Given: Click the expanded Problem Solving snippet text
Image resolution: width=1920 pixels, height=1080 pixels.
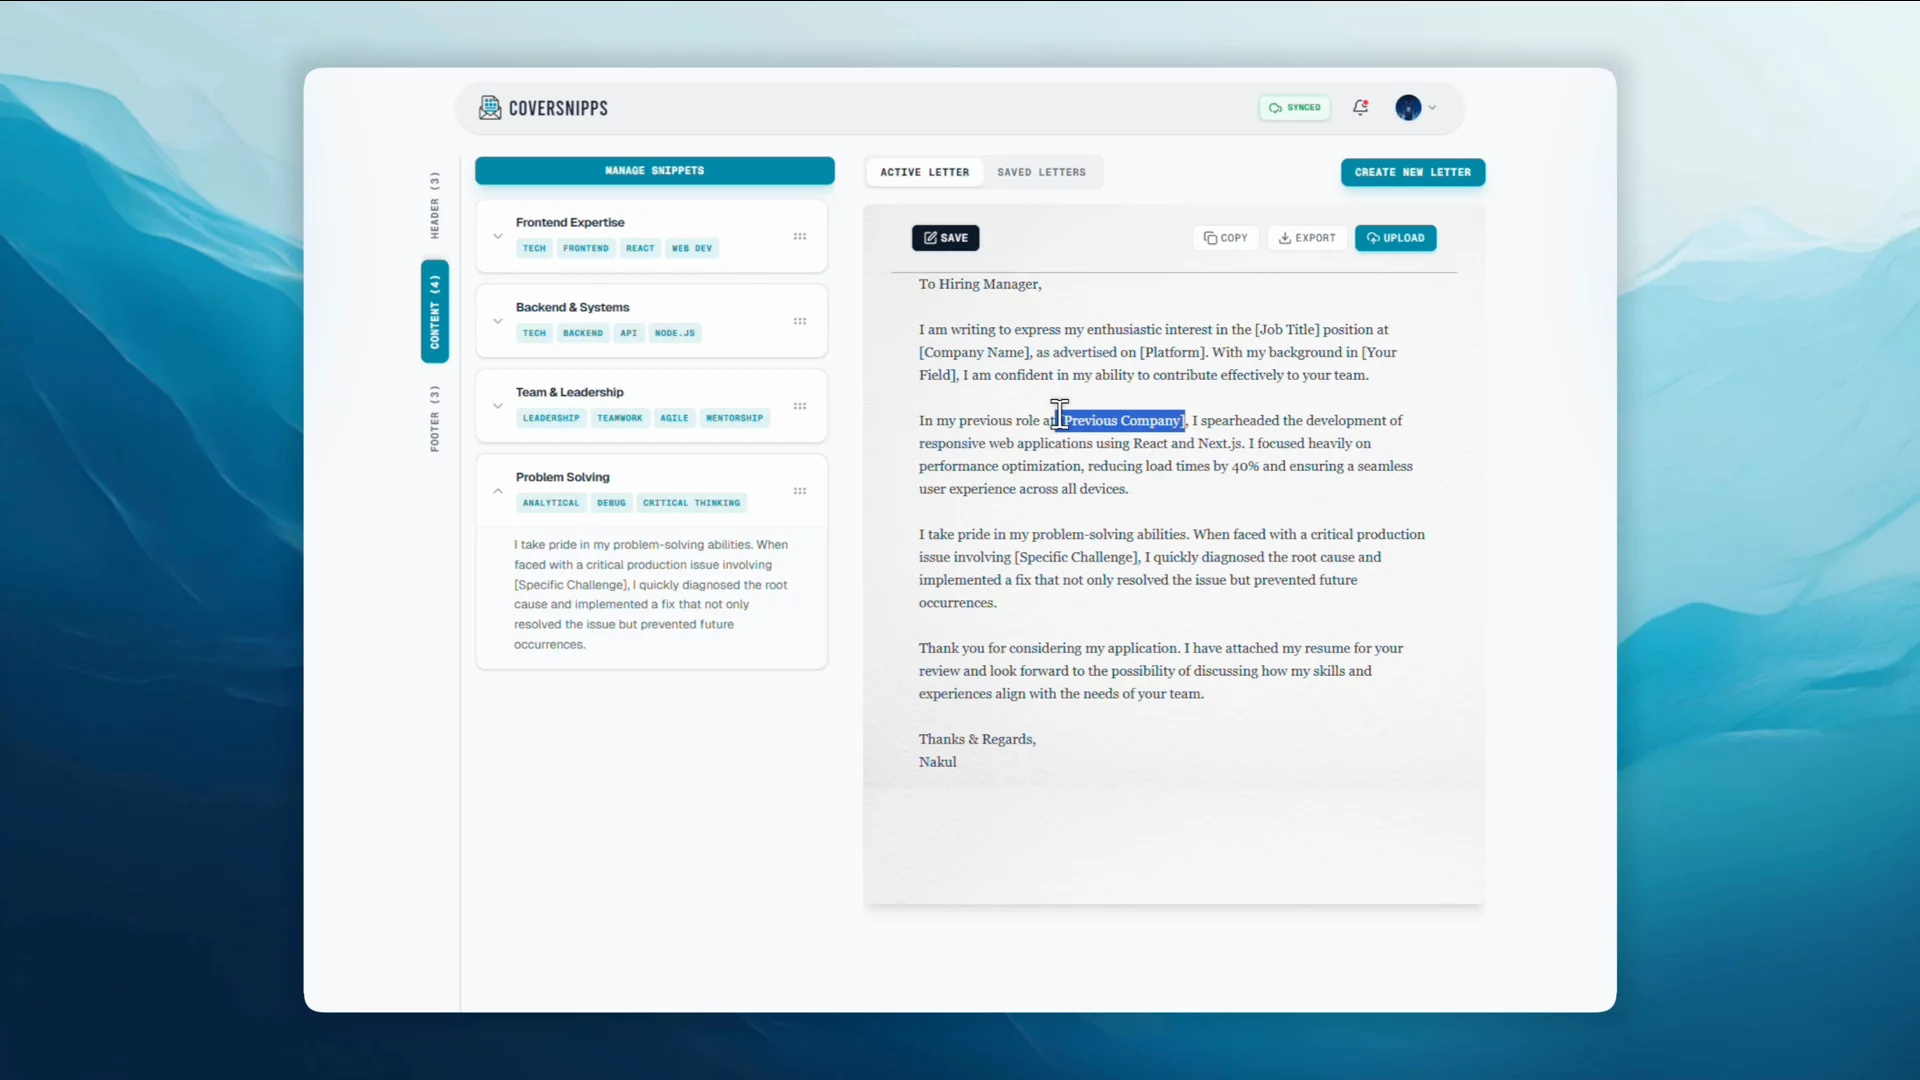Looking at the screenshot, I should tap(651, 594).
